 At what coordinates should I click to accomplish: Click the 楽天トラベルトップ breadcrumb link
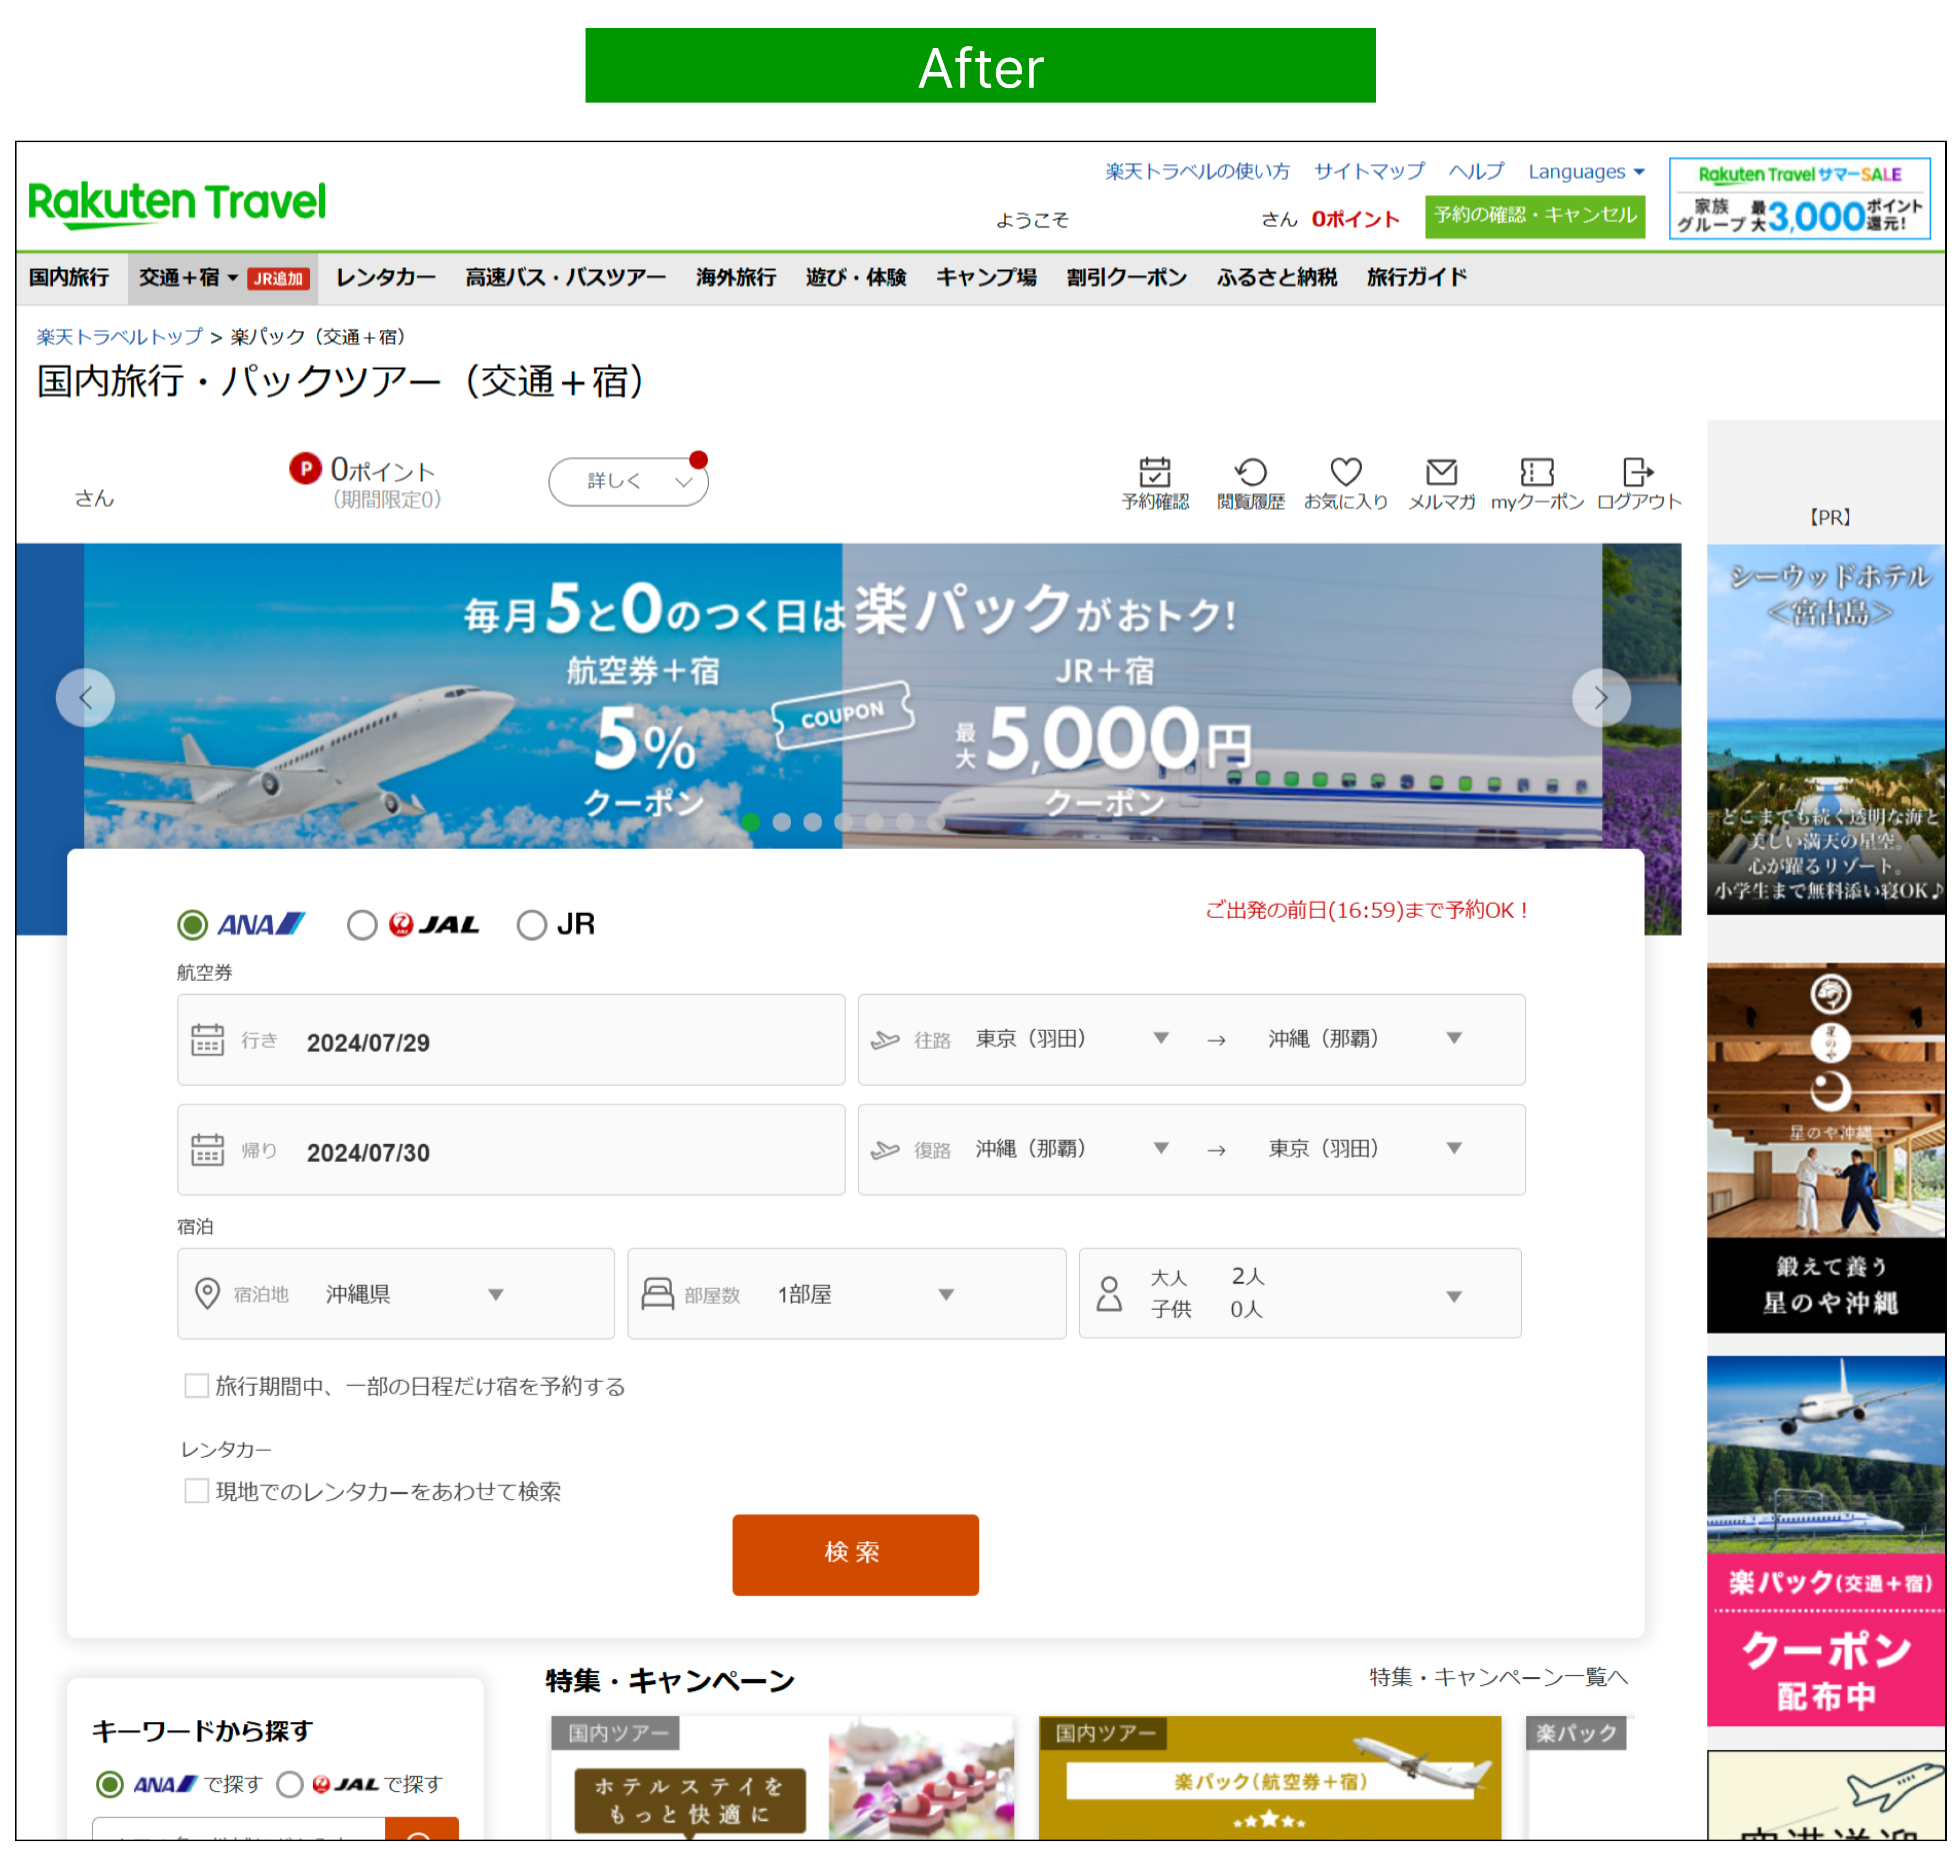tap(119, 337)
